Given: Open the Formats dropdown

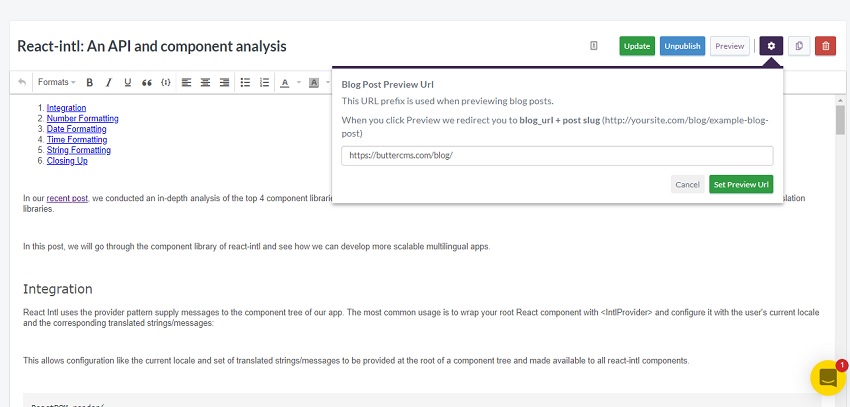Looking at the screenshot, I should pyautogui.click(x=56, y=82).
